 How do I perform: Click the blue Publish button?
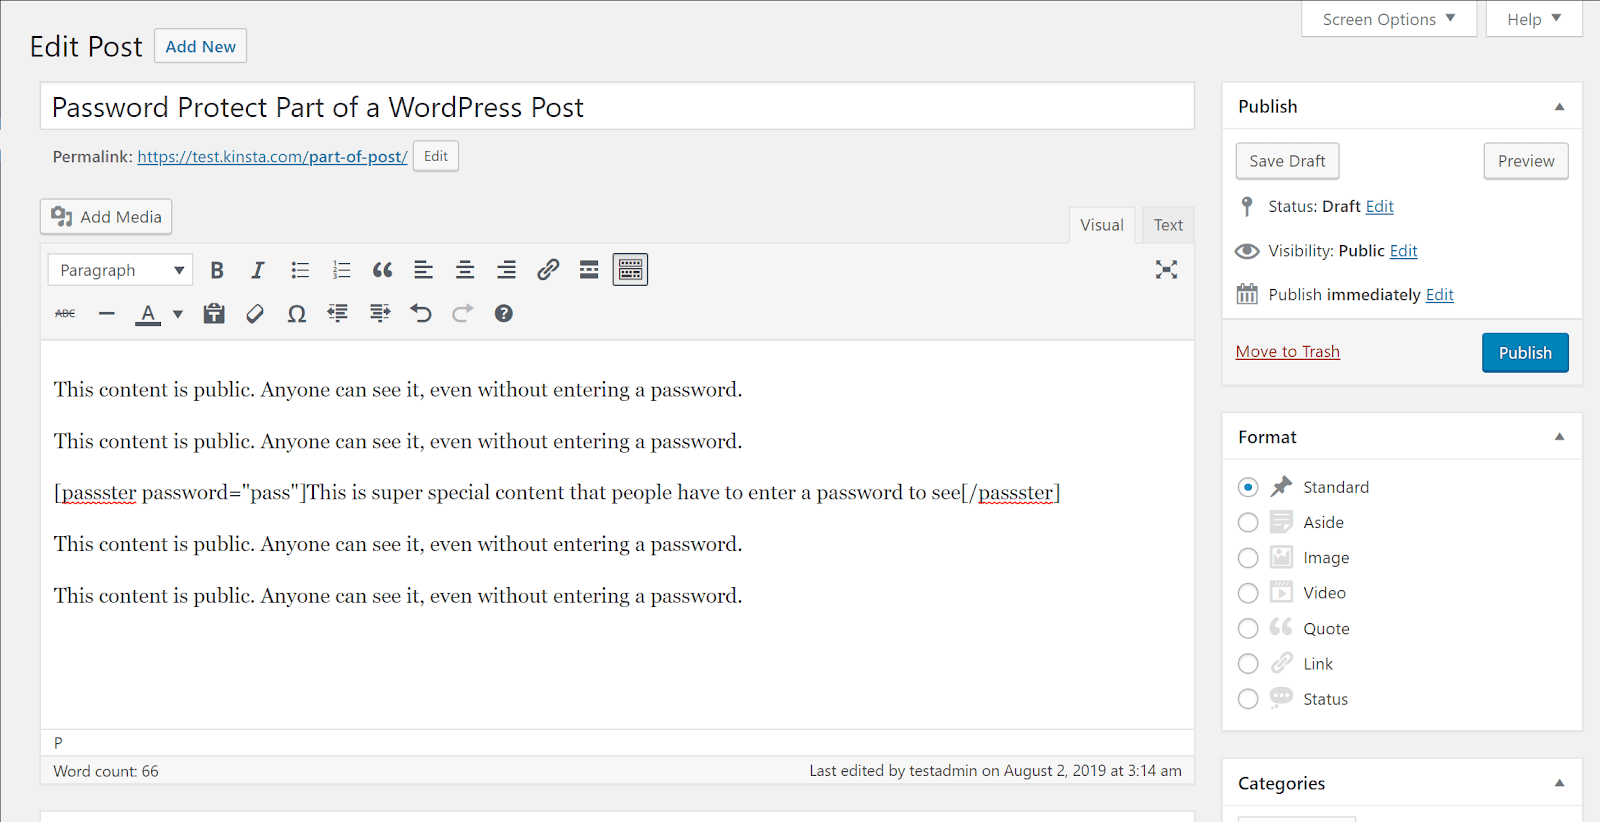click(x=1525, y=353)
